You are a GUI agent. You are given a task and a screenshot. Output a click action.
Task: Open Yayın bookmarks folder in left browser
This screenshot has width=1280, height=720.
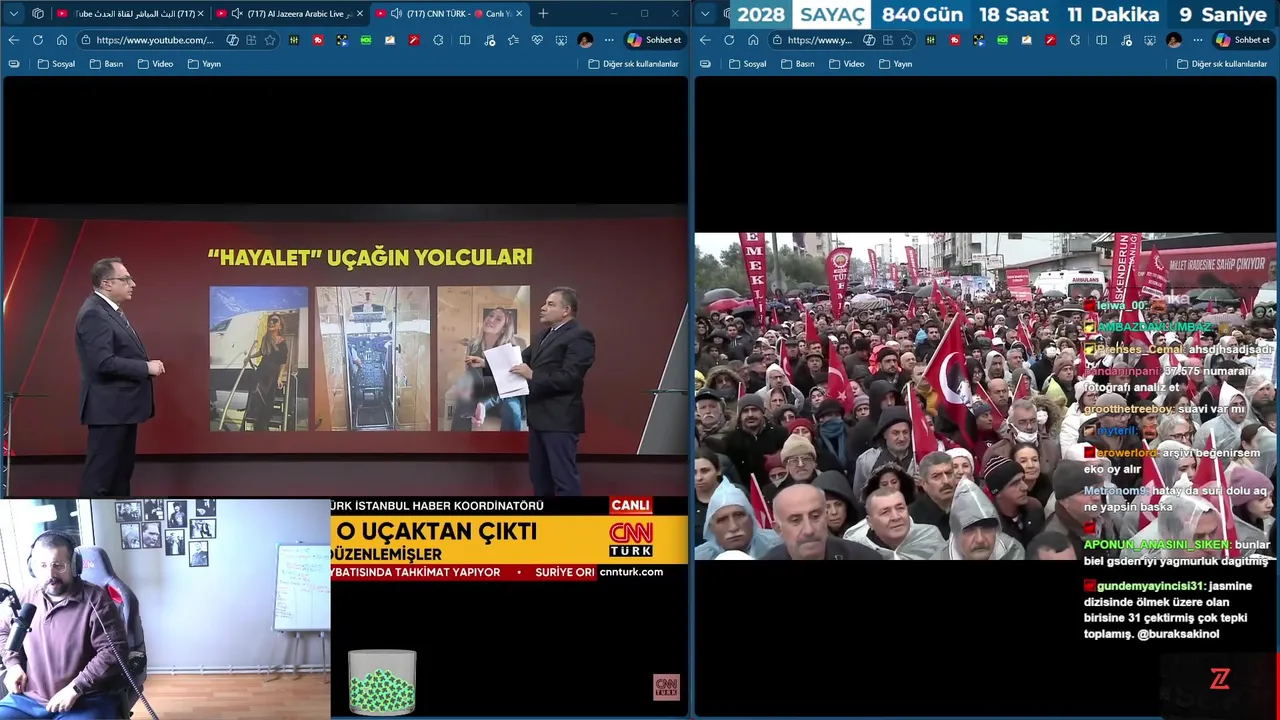coord(204,64)
